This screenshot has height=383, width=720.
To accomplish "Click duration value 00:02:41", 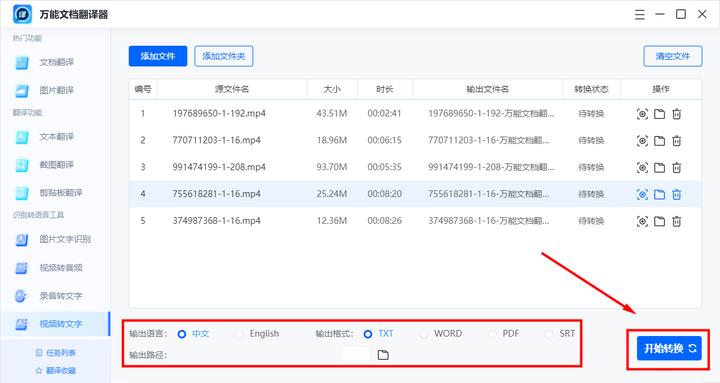I will (384, 113).
